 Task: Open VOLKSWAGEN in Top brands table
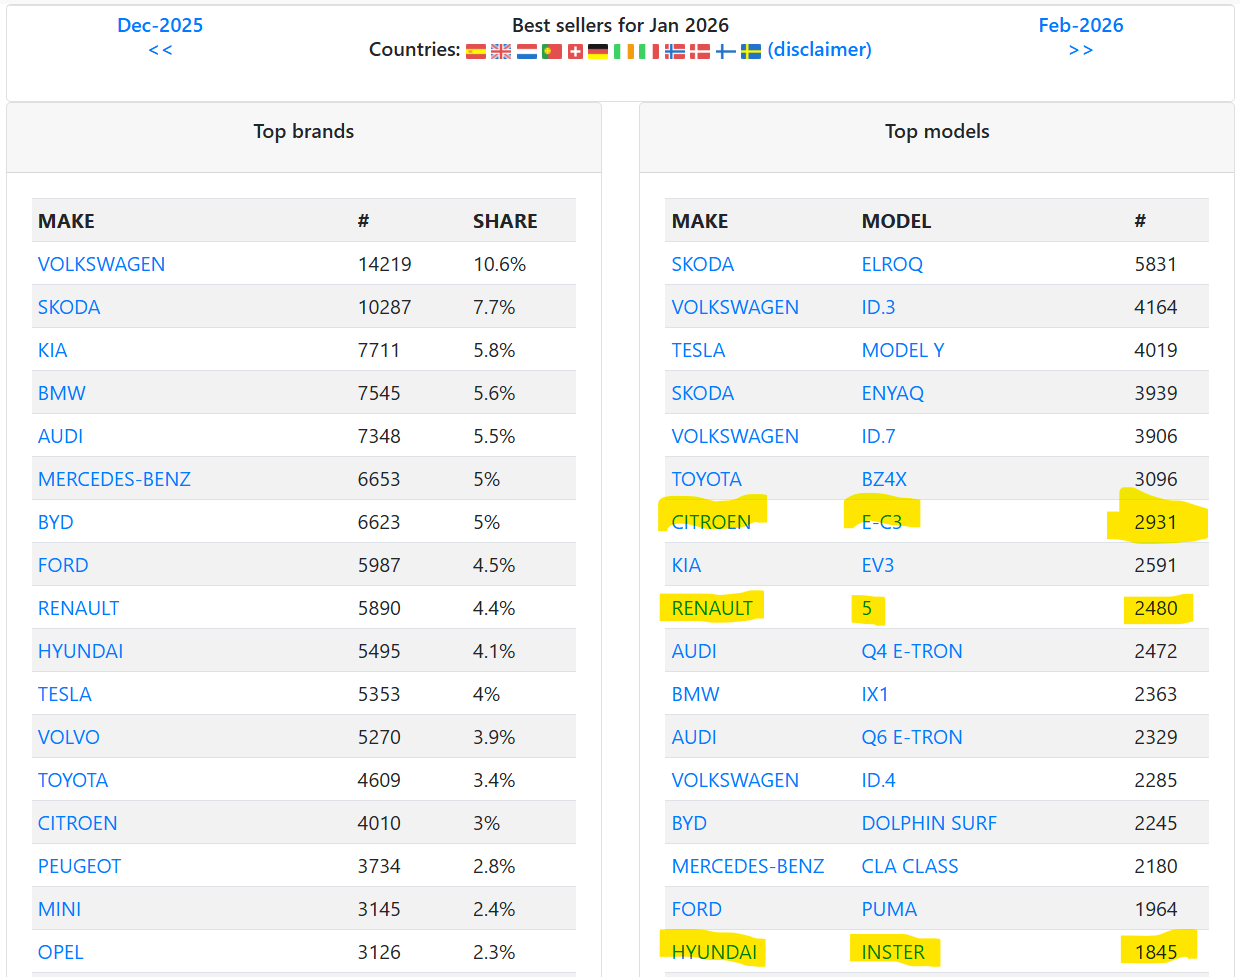tap(101, 264)
